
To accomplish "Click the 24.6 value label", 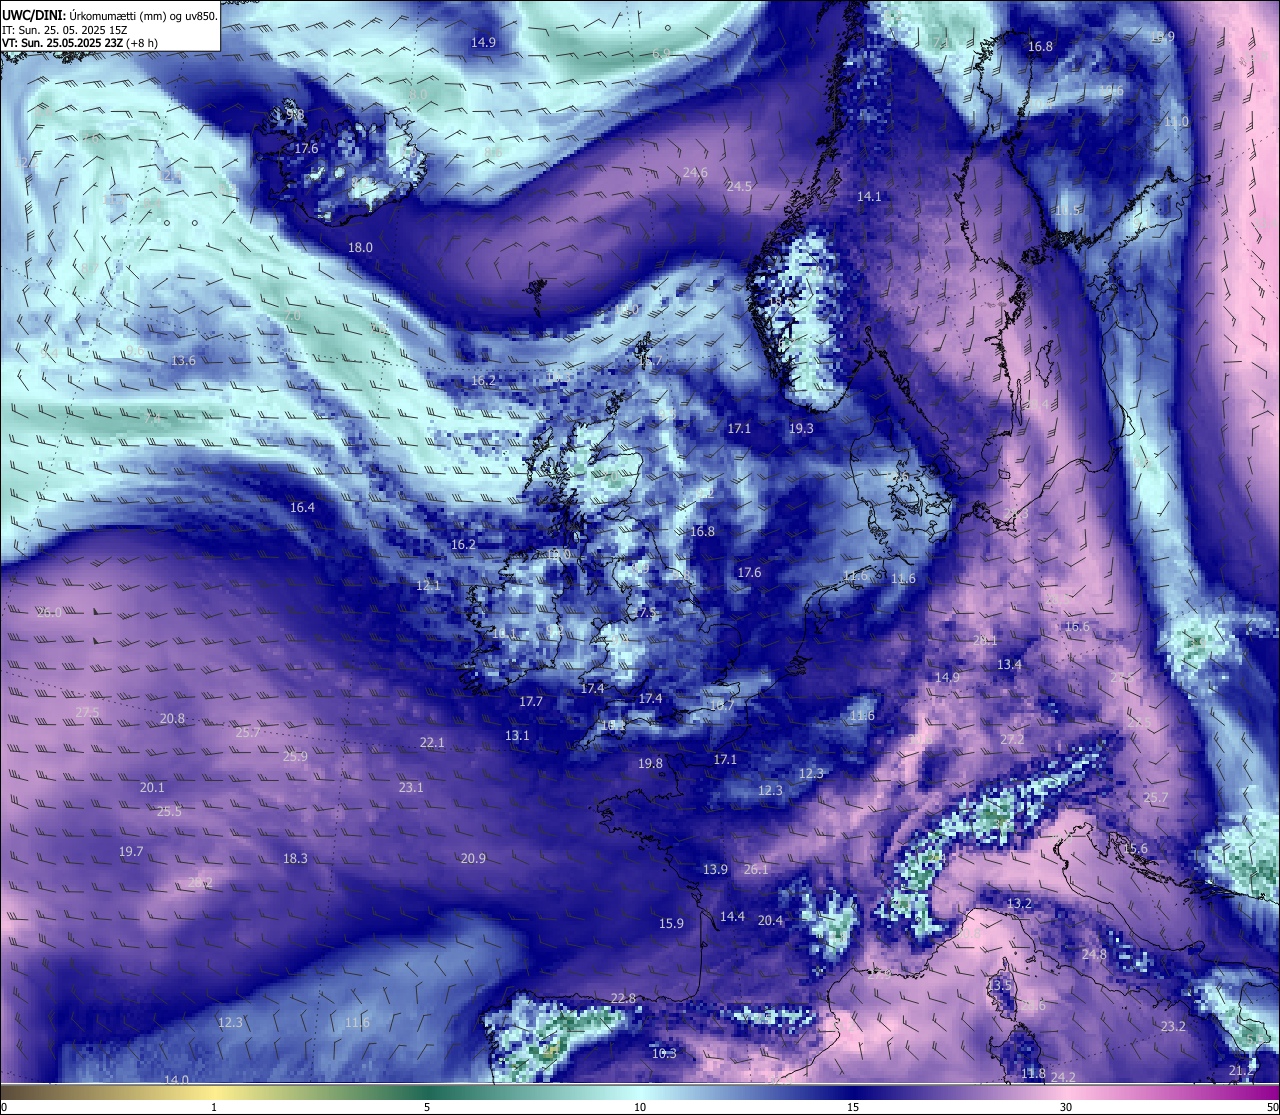I will [695, 173].
